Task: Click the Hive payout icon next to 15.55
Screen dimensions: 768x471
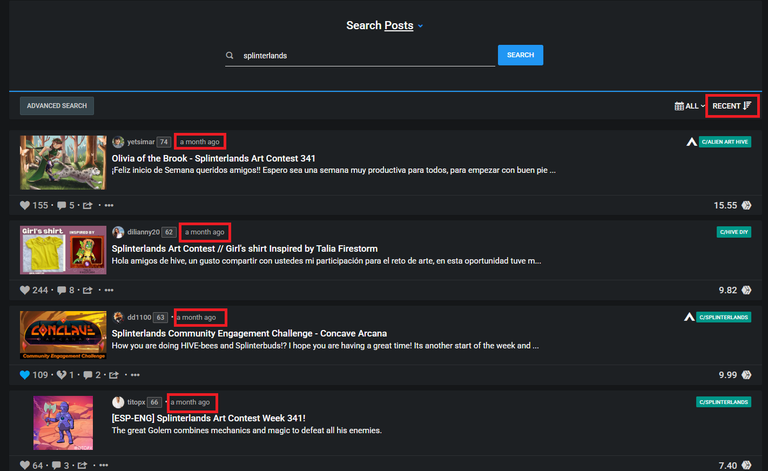Action: tap(746, 205)
